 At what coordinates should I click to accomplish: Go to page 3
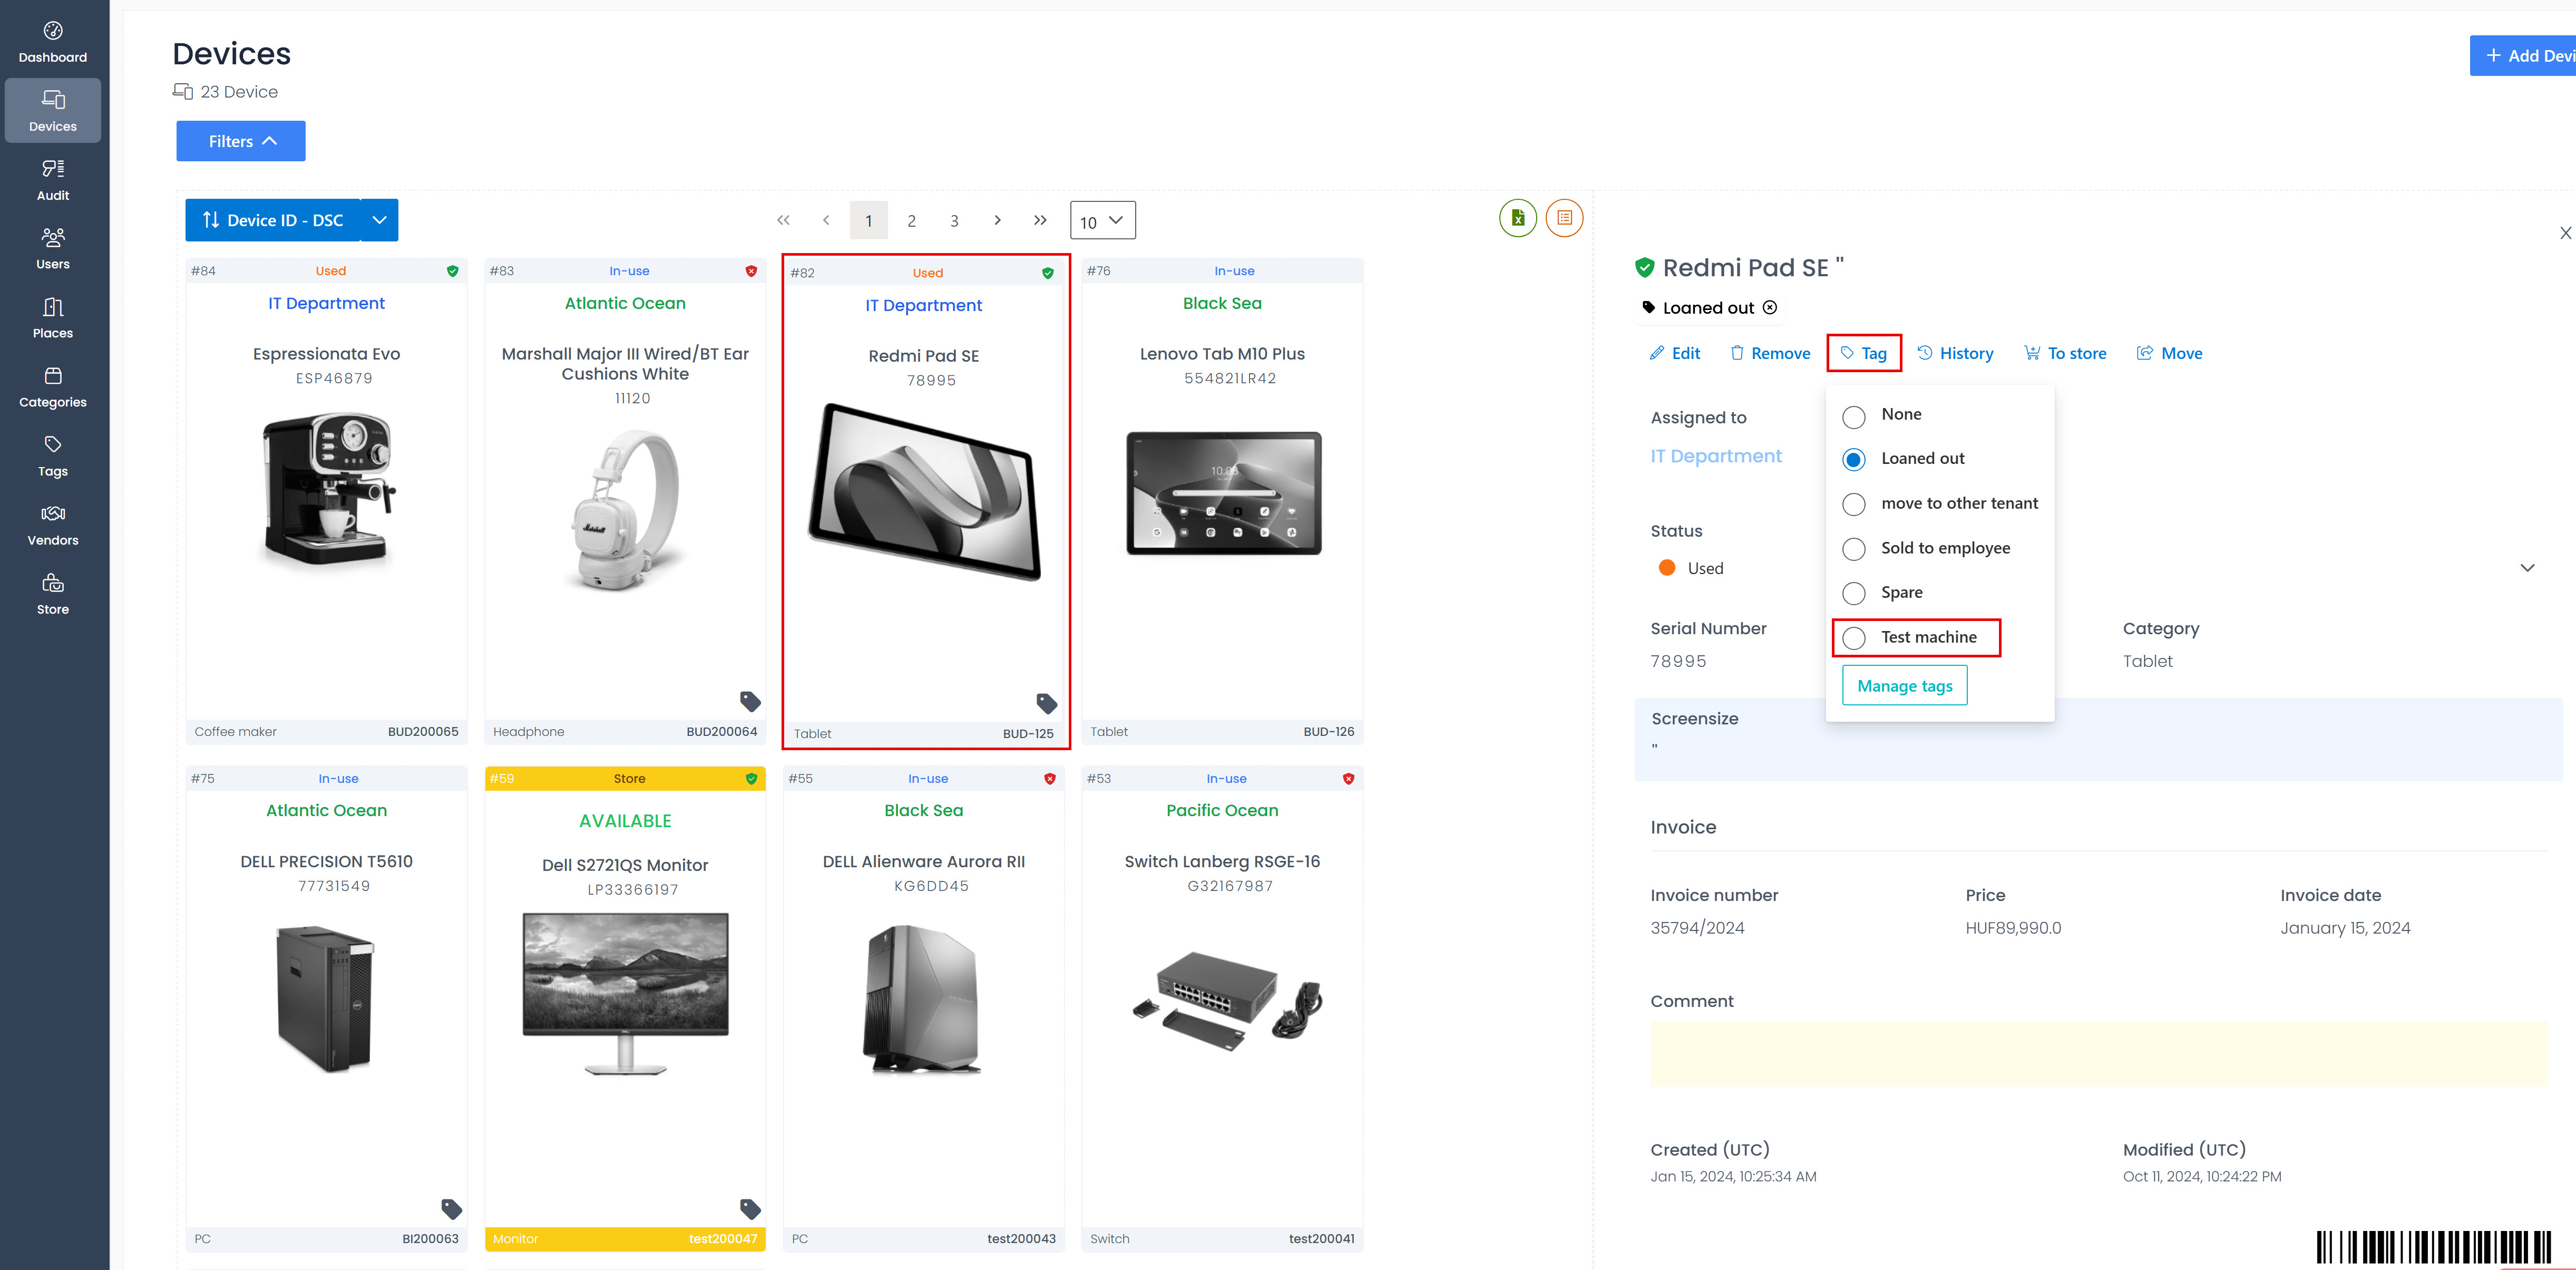954,221
